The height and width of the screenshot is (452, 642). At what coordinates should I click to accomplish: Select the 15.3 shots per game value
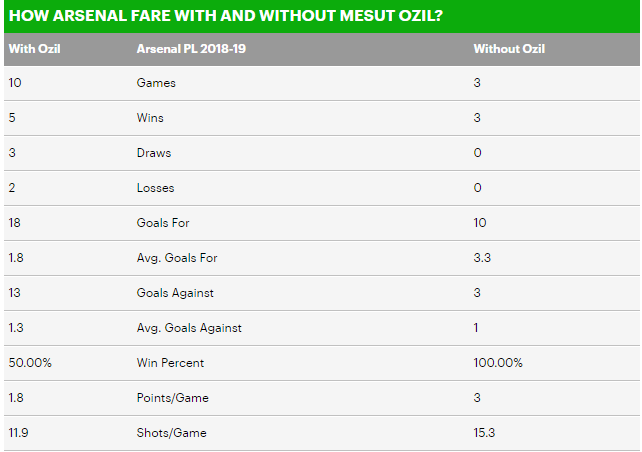[x=485, y=433]
